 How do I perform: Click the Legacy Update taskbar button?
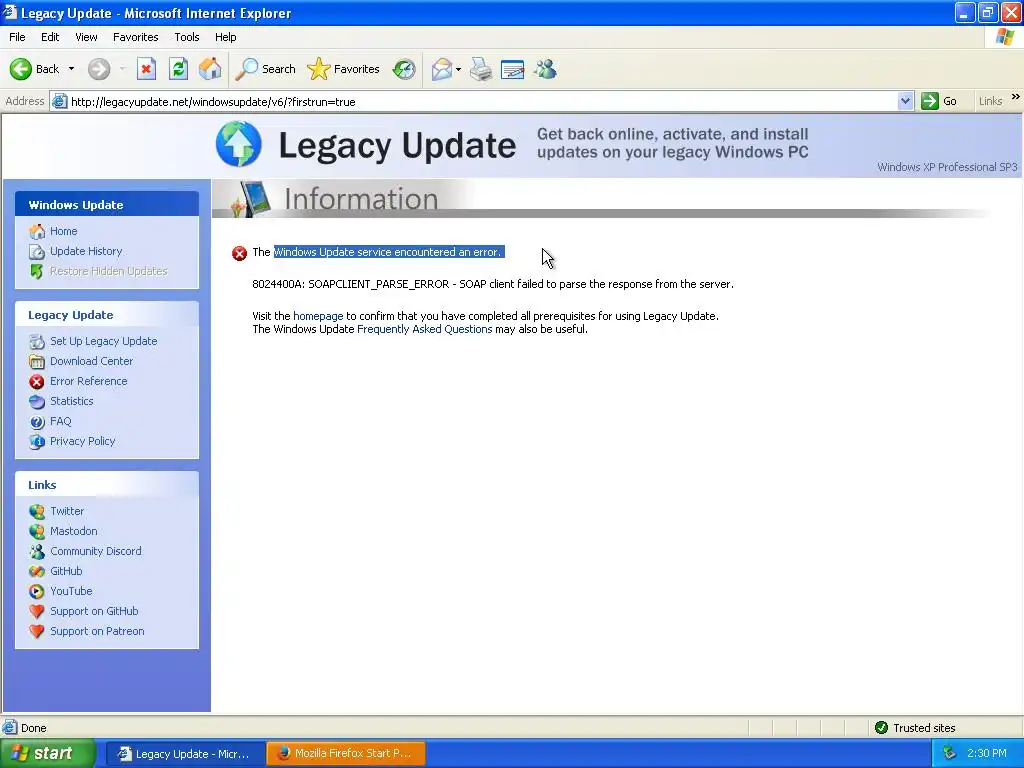185,754
